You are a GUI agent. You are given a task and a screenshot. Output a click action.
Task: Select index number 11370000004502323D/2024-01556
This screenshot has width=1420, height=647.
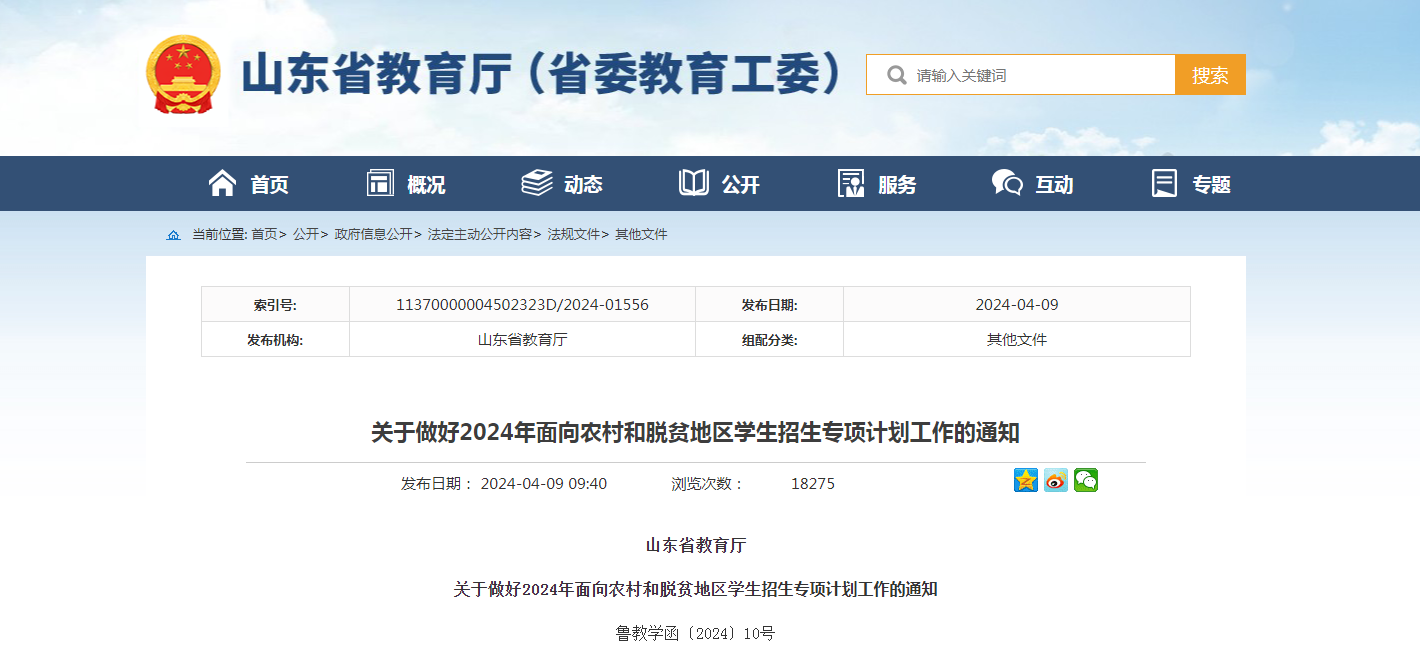point(522,305)
